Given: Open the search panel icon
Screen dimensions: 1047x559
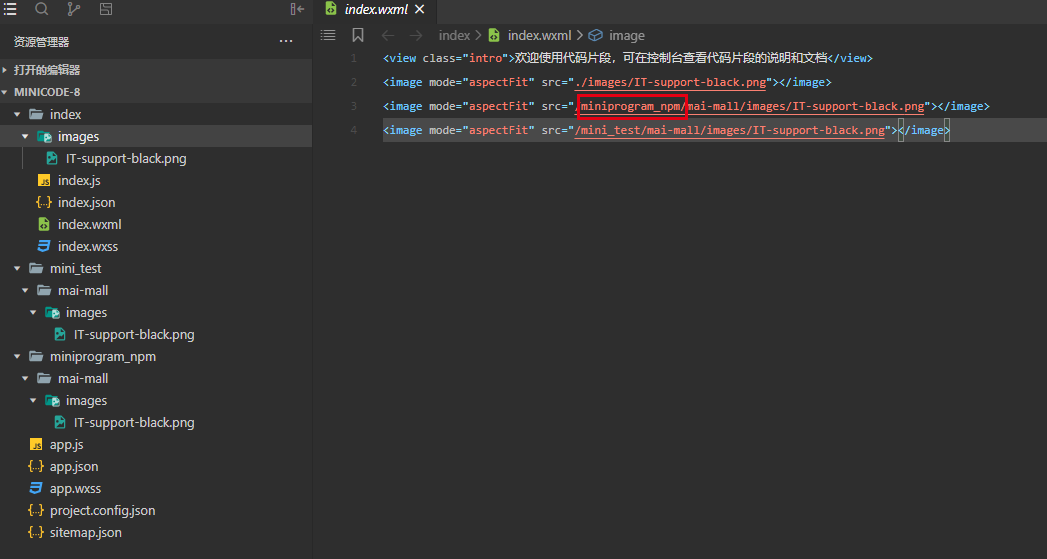Looking at the screenshot, I should 41,9.
